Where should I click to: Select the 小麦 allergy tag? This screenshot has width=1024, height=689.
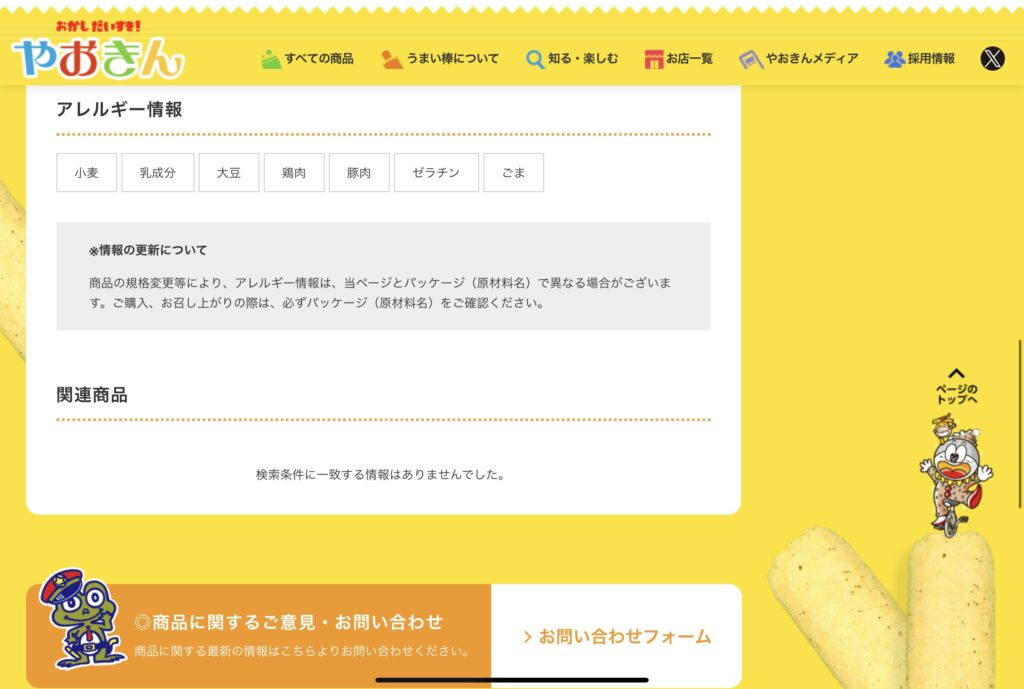point(87,172)
